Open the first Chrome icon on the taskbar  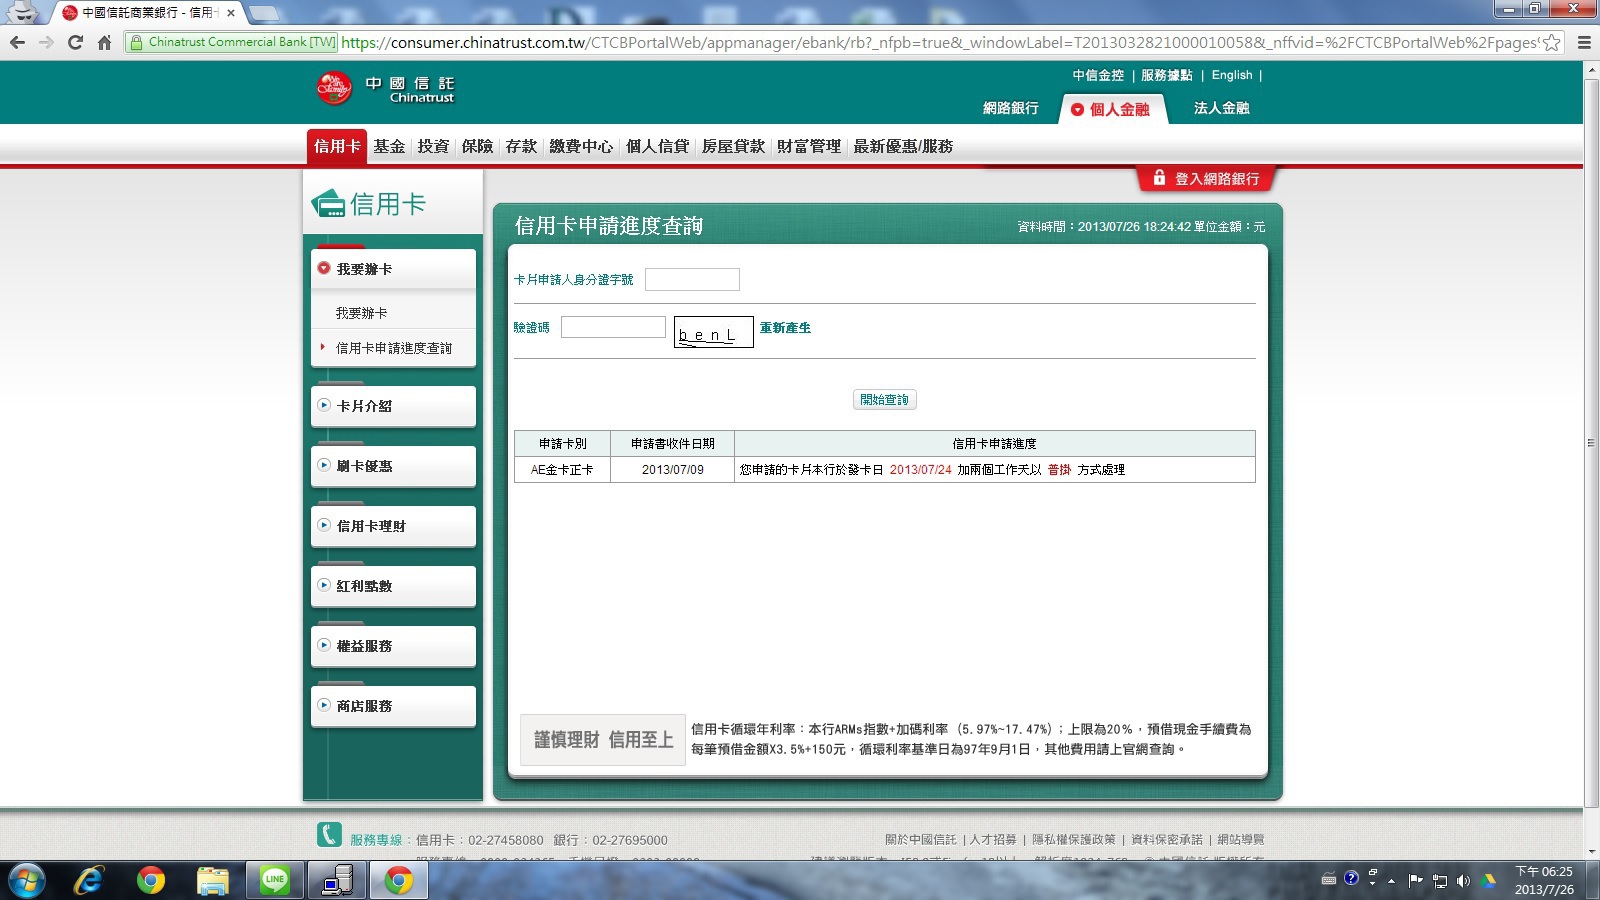tap(151, 881)
